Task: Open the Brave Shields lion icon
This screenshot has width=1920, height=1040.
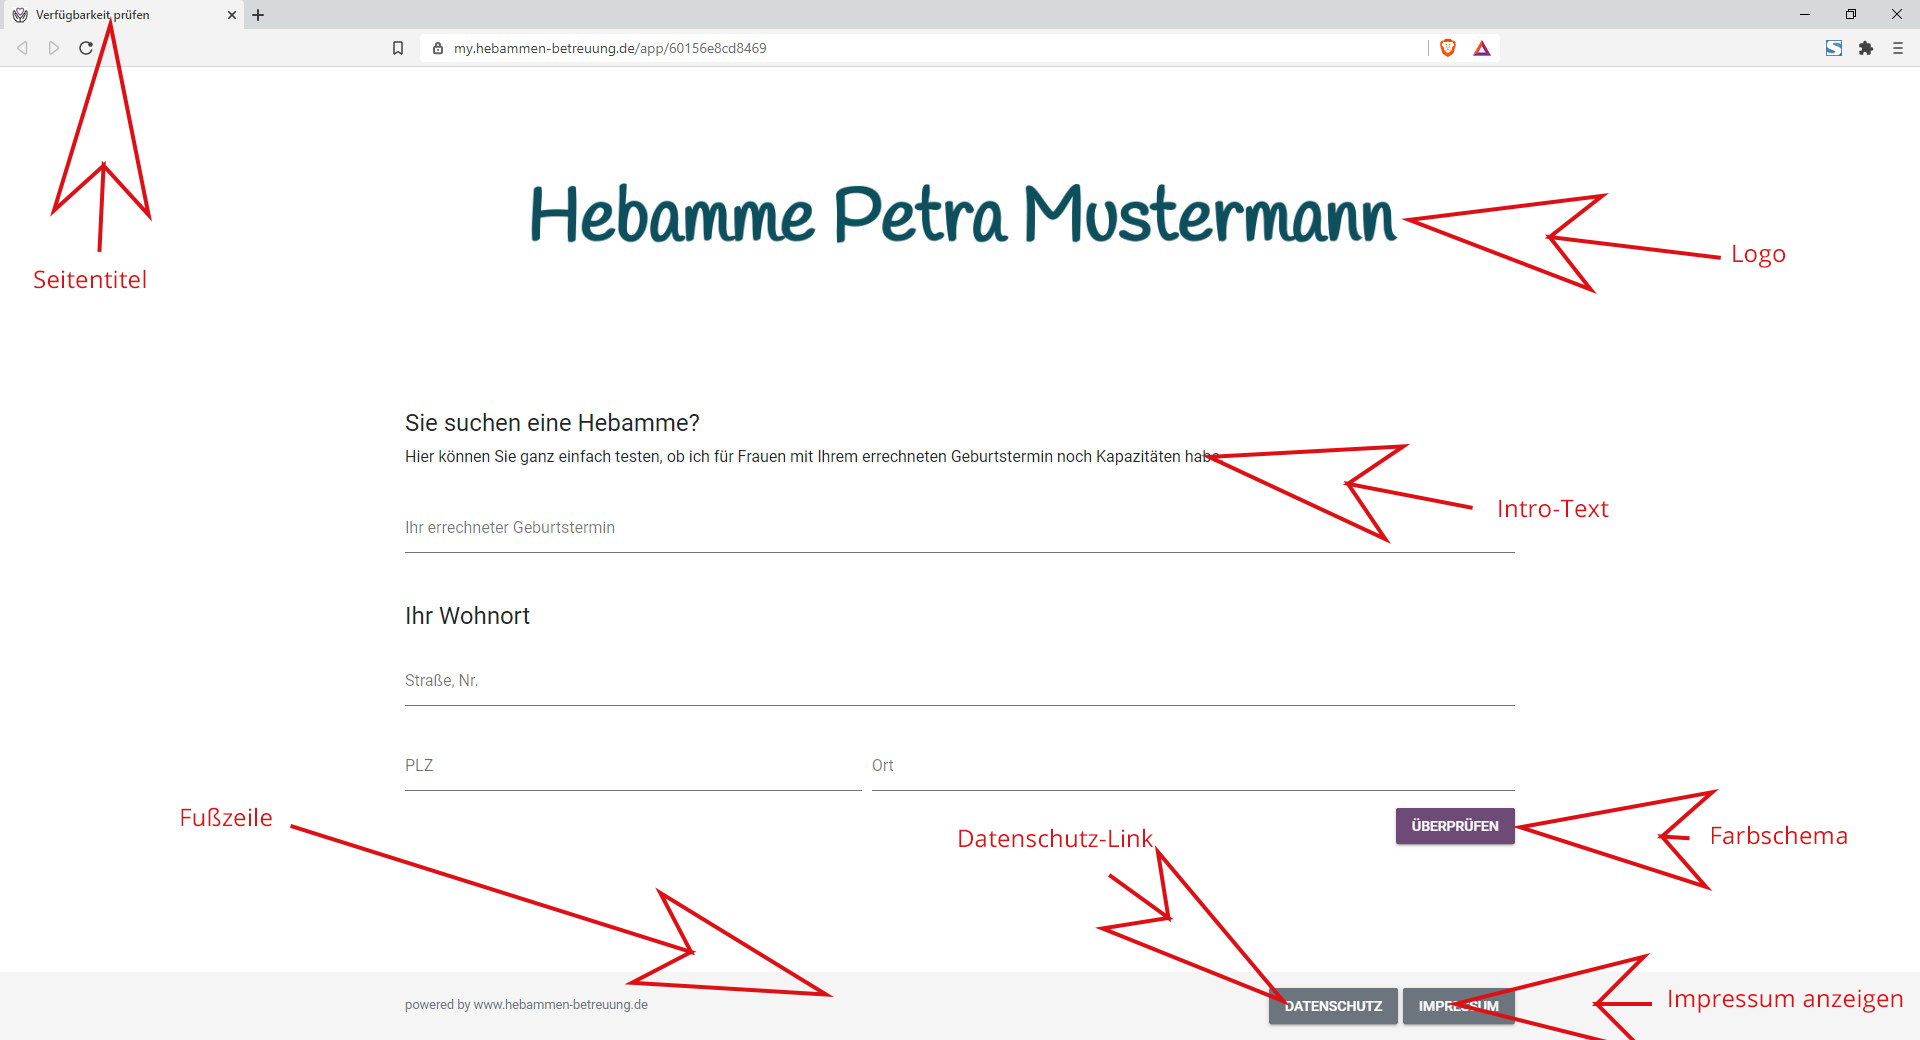Action: click(x=1447, y=48)
